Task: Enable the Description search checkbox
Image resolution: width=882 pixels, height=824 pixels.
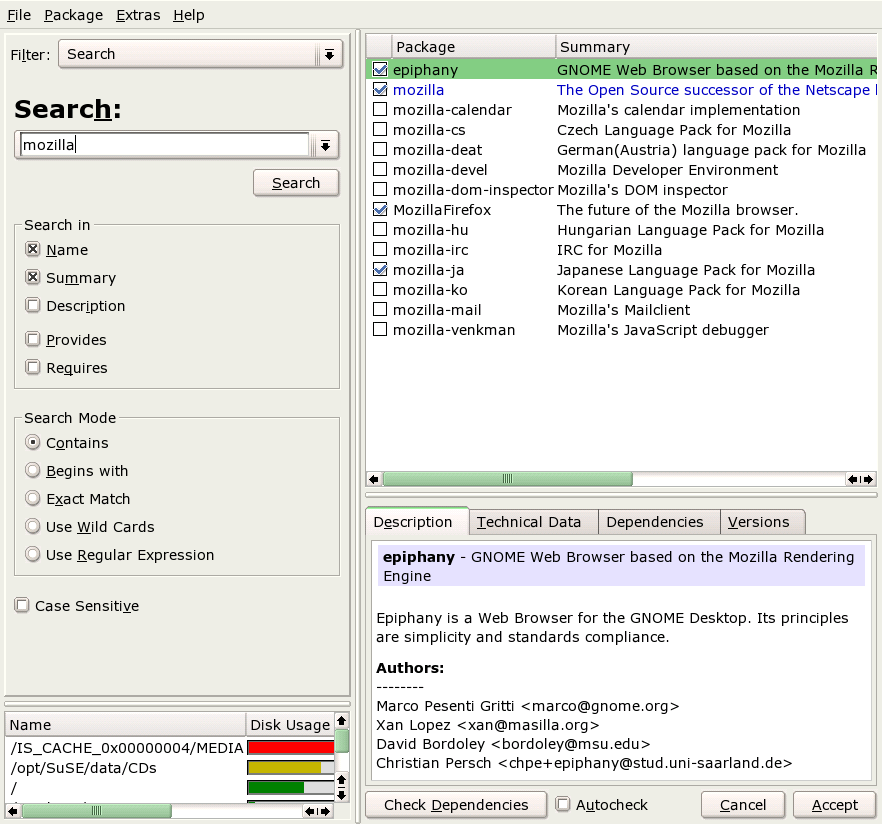Action: (33, 306)
